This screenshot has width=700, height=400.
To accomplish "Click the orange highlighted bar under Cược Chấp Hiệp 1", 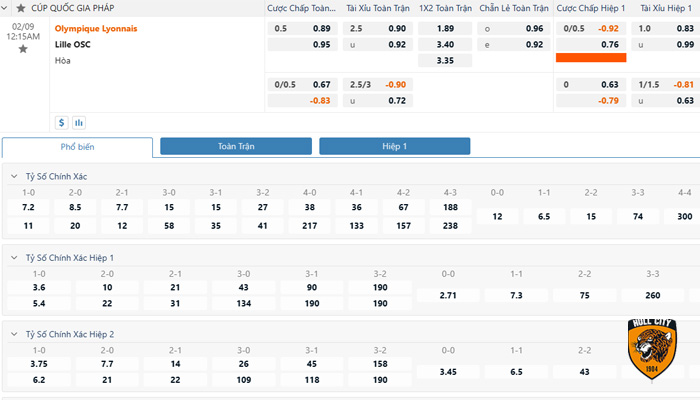I will pyautogui.click(x=591, y=58).
